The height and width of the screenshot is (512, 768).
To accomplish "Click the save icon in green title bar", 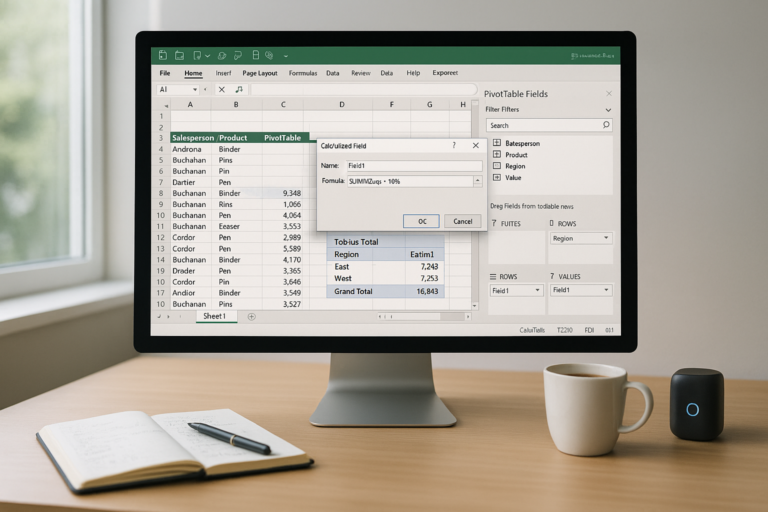I will [x=163, y=55].
